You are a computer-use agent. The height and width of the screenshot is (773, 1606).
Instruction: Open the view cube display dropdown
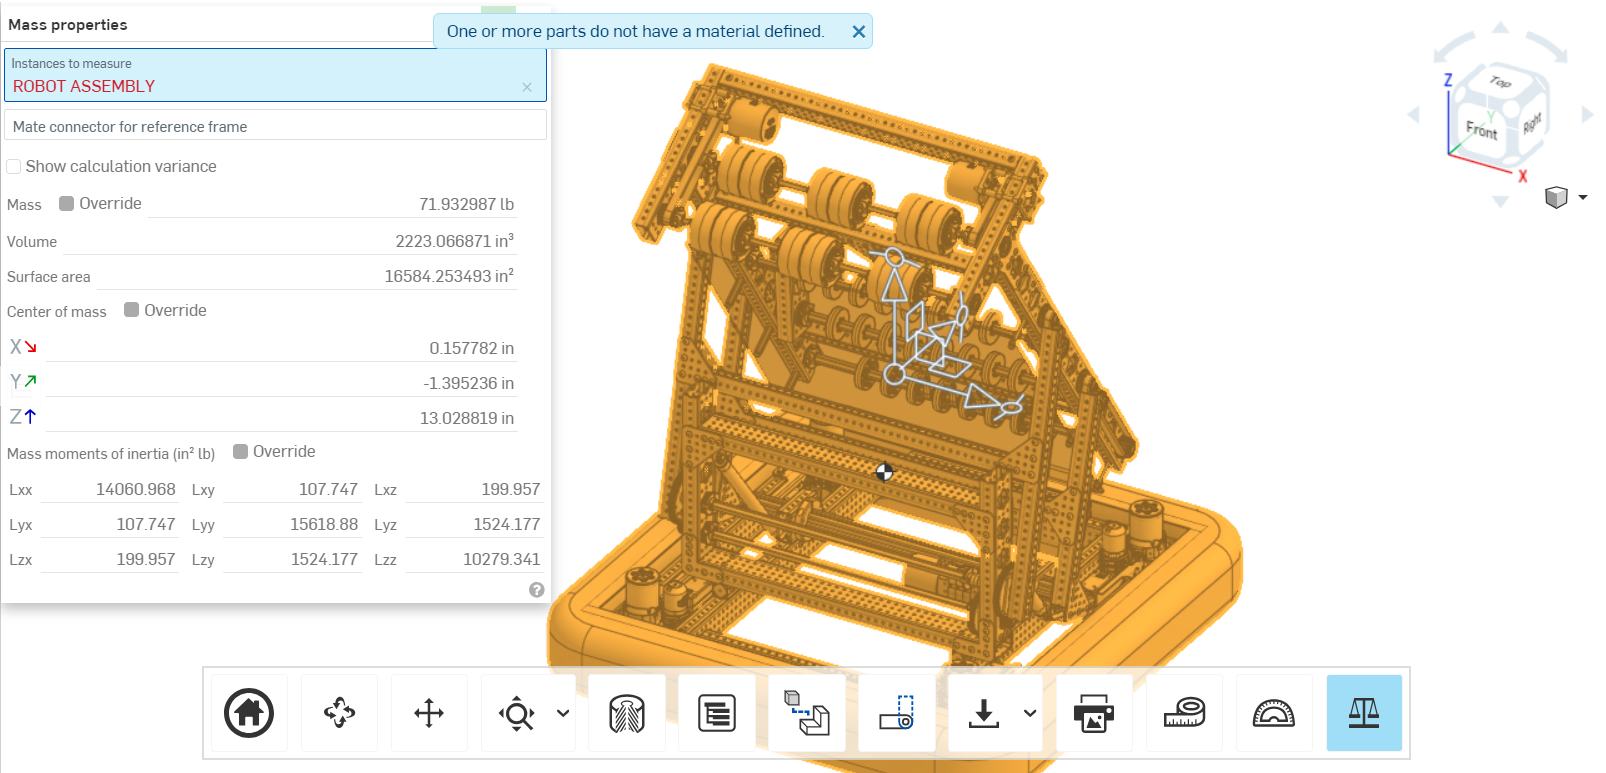pyautogui.click(x=1583, y=197)
